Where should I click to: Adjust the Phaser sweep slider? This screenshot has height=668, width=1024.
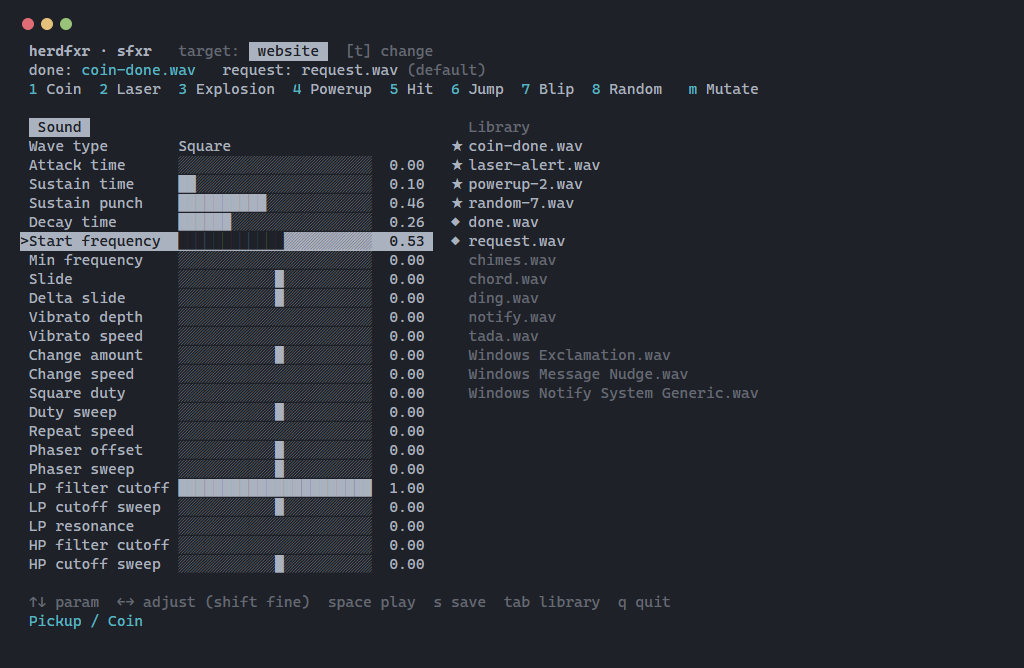tap(275, 469)
